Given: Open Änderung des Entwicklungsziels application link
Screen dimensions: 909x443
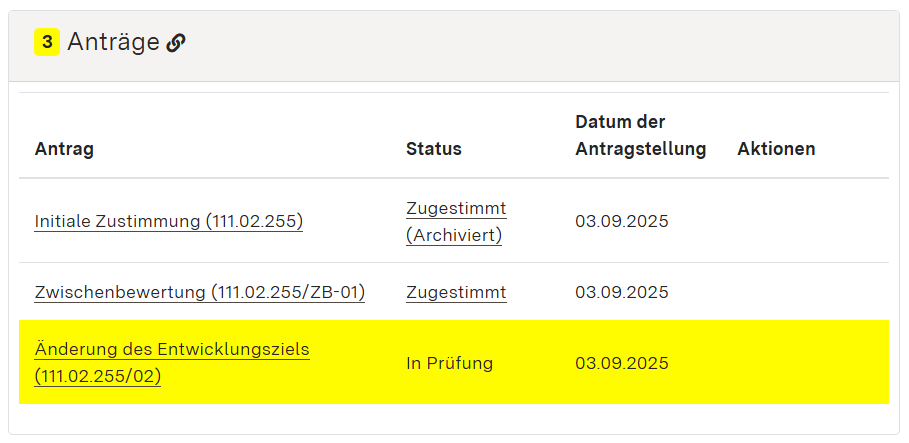Looking at the screenshot, I should coord(172,350).
